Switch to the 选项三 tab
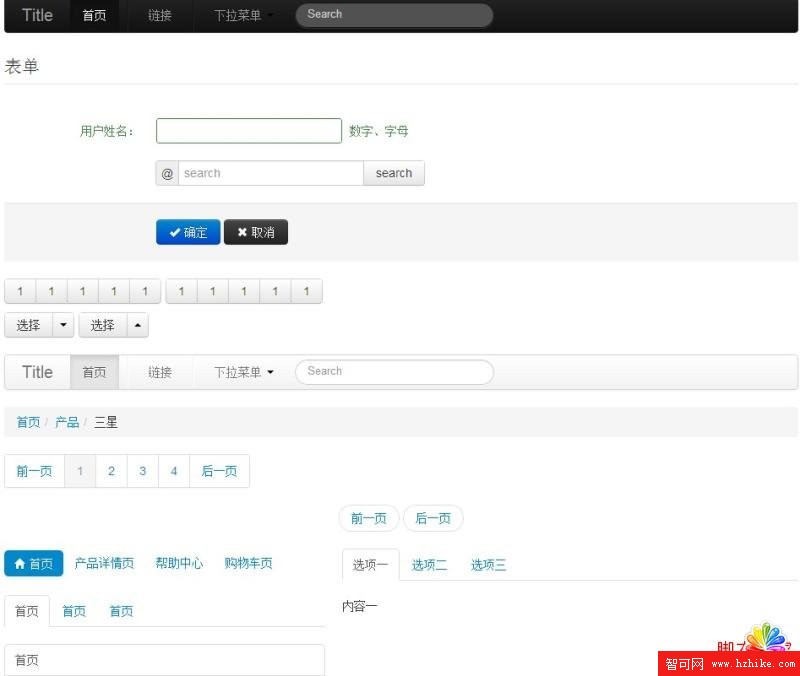This screenshot has height=676, width=800. coord(488,565)
